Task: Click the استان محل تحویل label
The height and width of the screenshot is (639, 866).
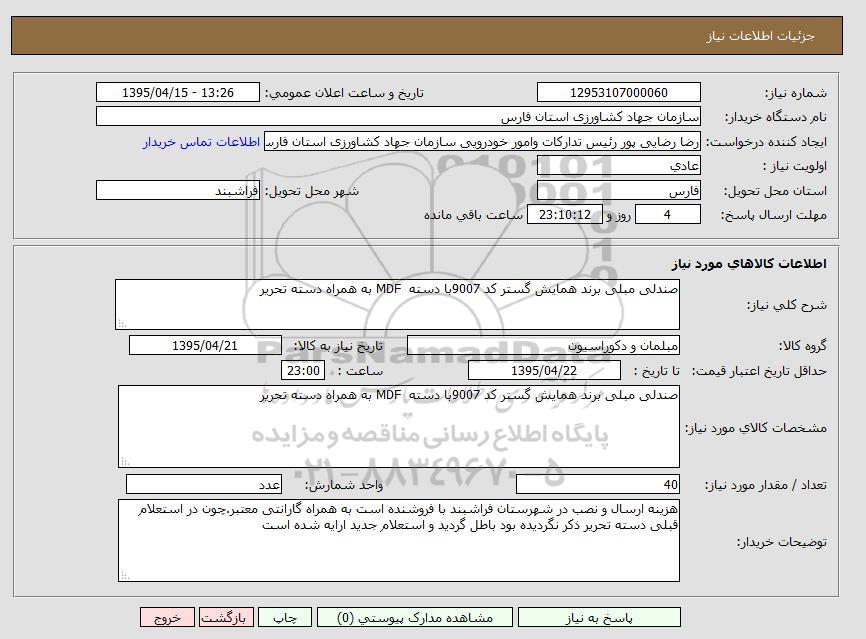Action: pyautogui.click(x=775, y=191)
